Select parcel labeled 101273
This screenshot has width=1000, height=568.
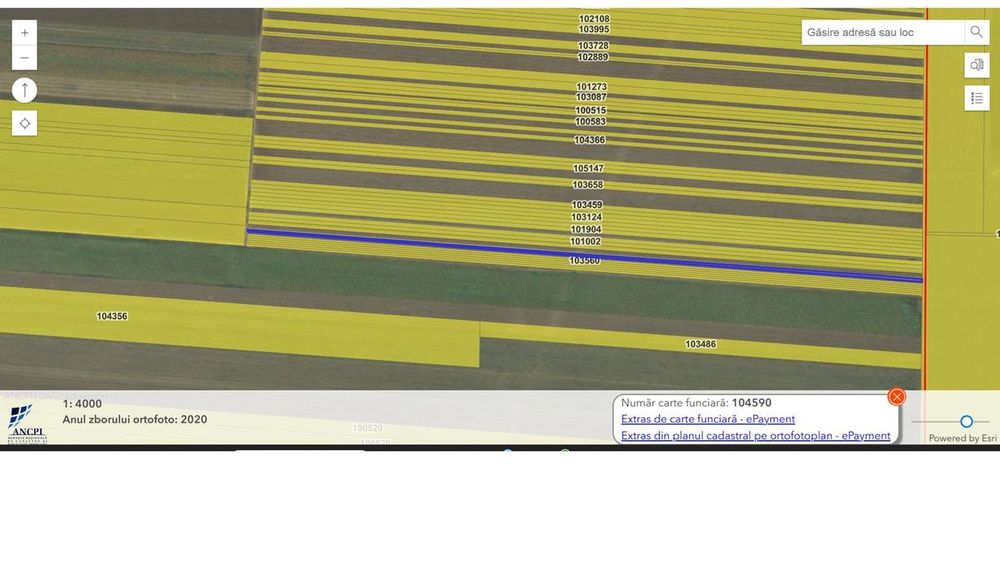click(x=591, y=87)
